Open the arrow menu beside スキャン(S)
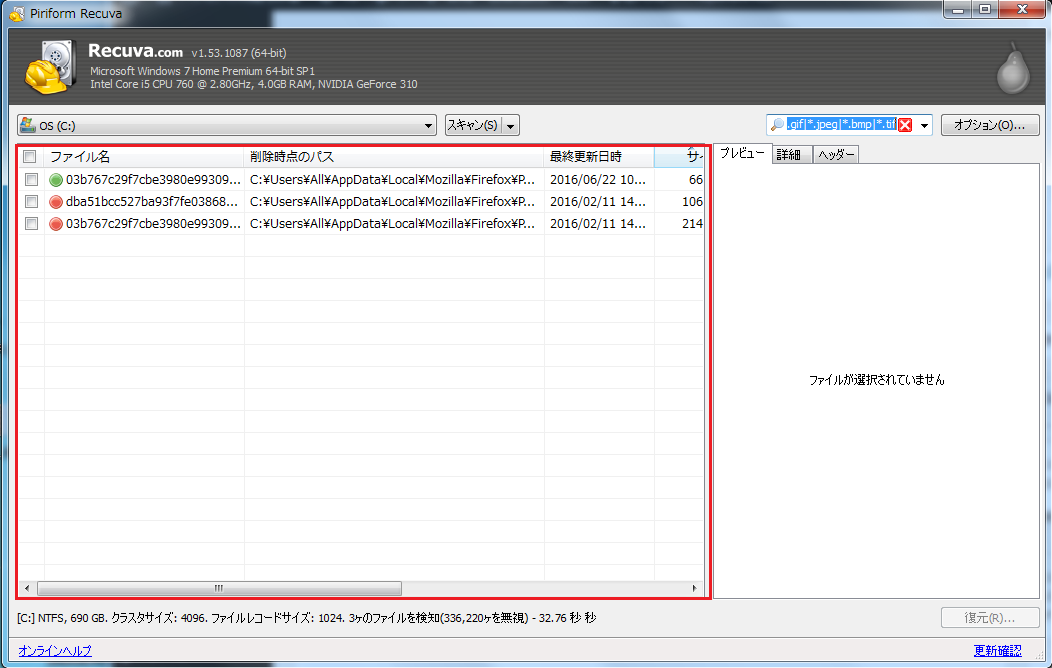 (x=511, y=125)
